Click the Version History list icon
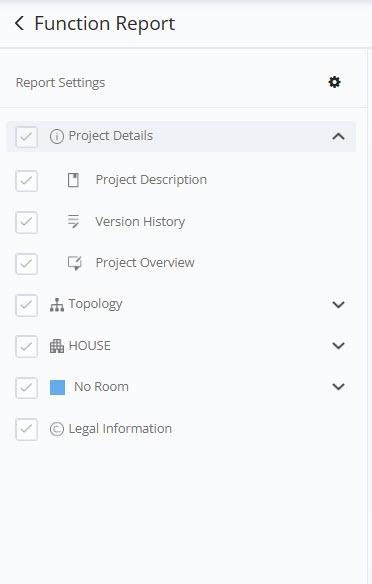 coord(73,221)
